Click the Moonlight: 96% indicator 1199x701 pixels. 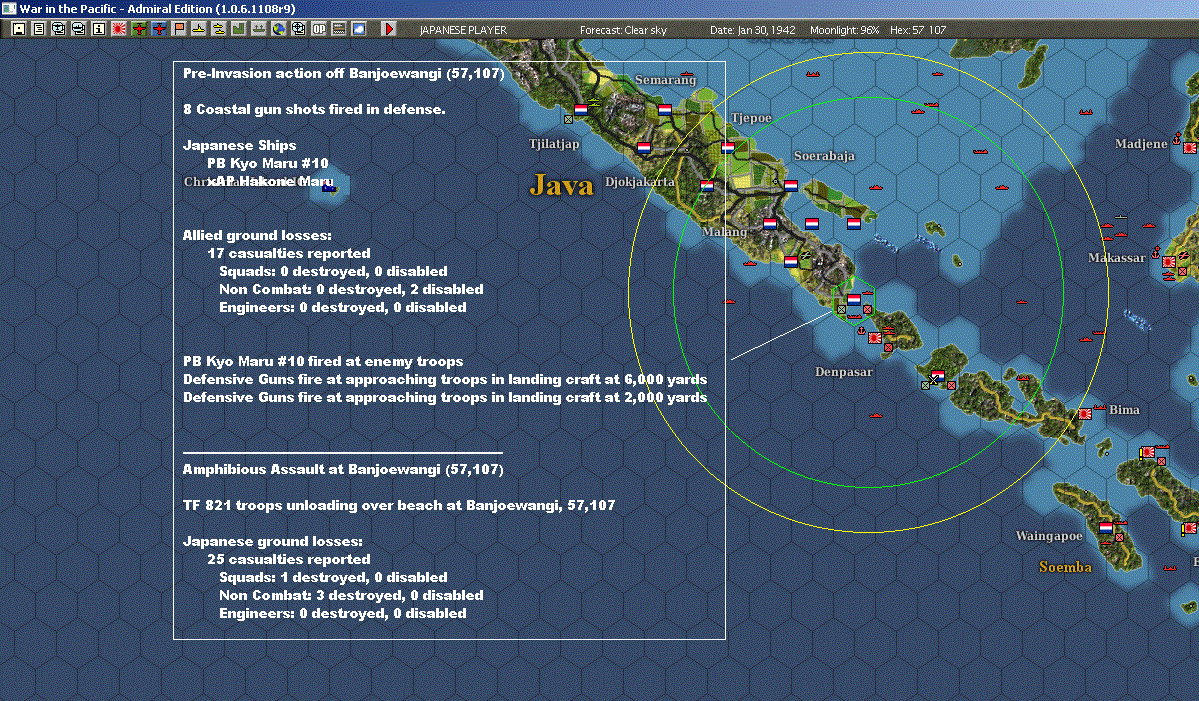click(844, 30)
